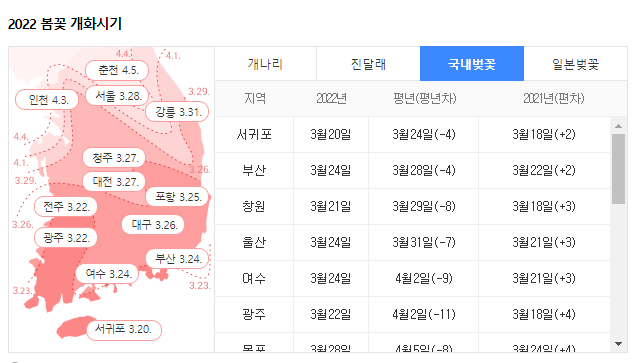Click the 여수 3.24. map label

pyautogui.click(x=107, y=274)
